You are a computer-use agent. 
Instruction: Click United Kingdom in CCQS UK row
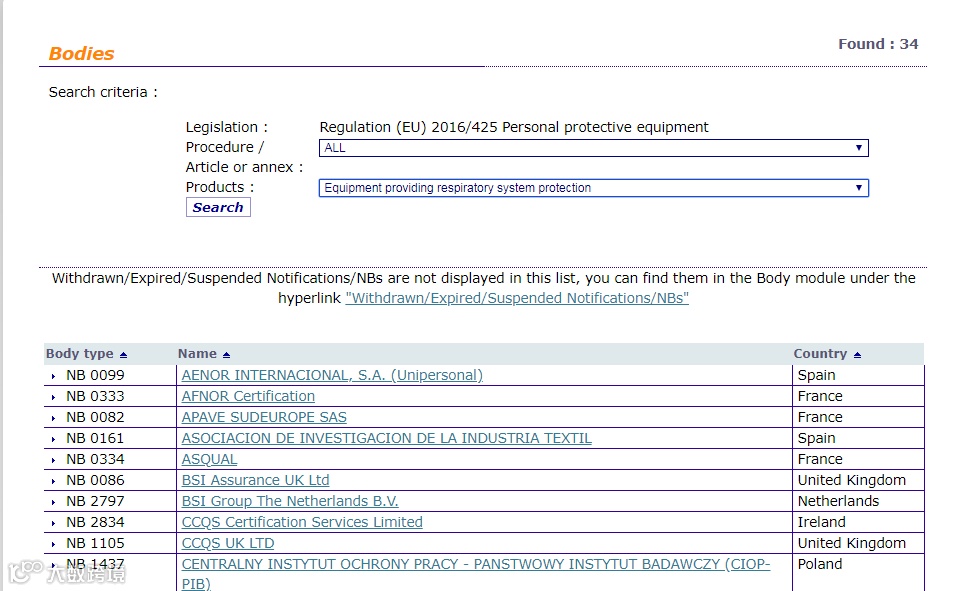coord(852,543)
